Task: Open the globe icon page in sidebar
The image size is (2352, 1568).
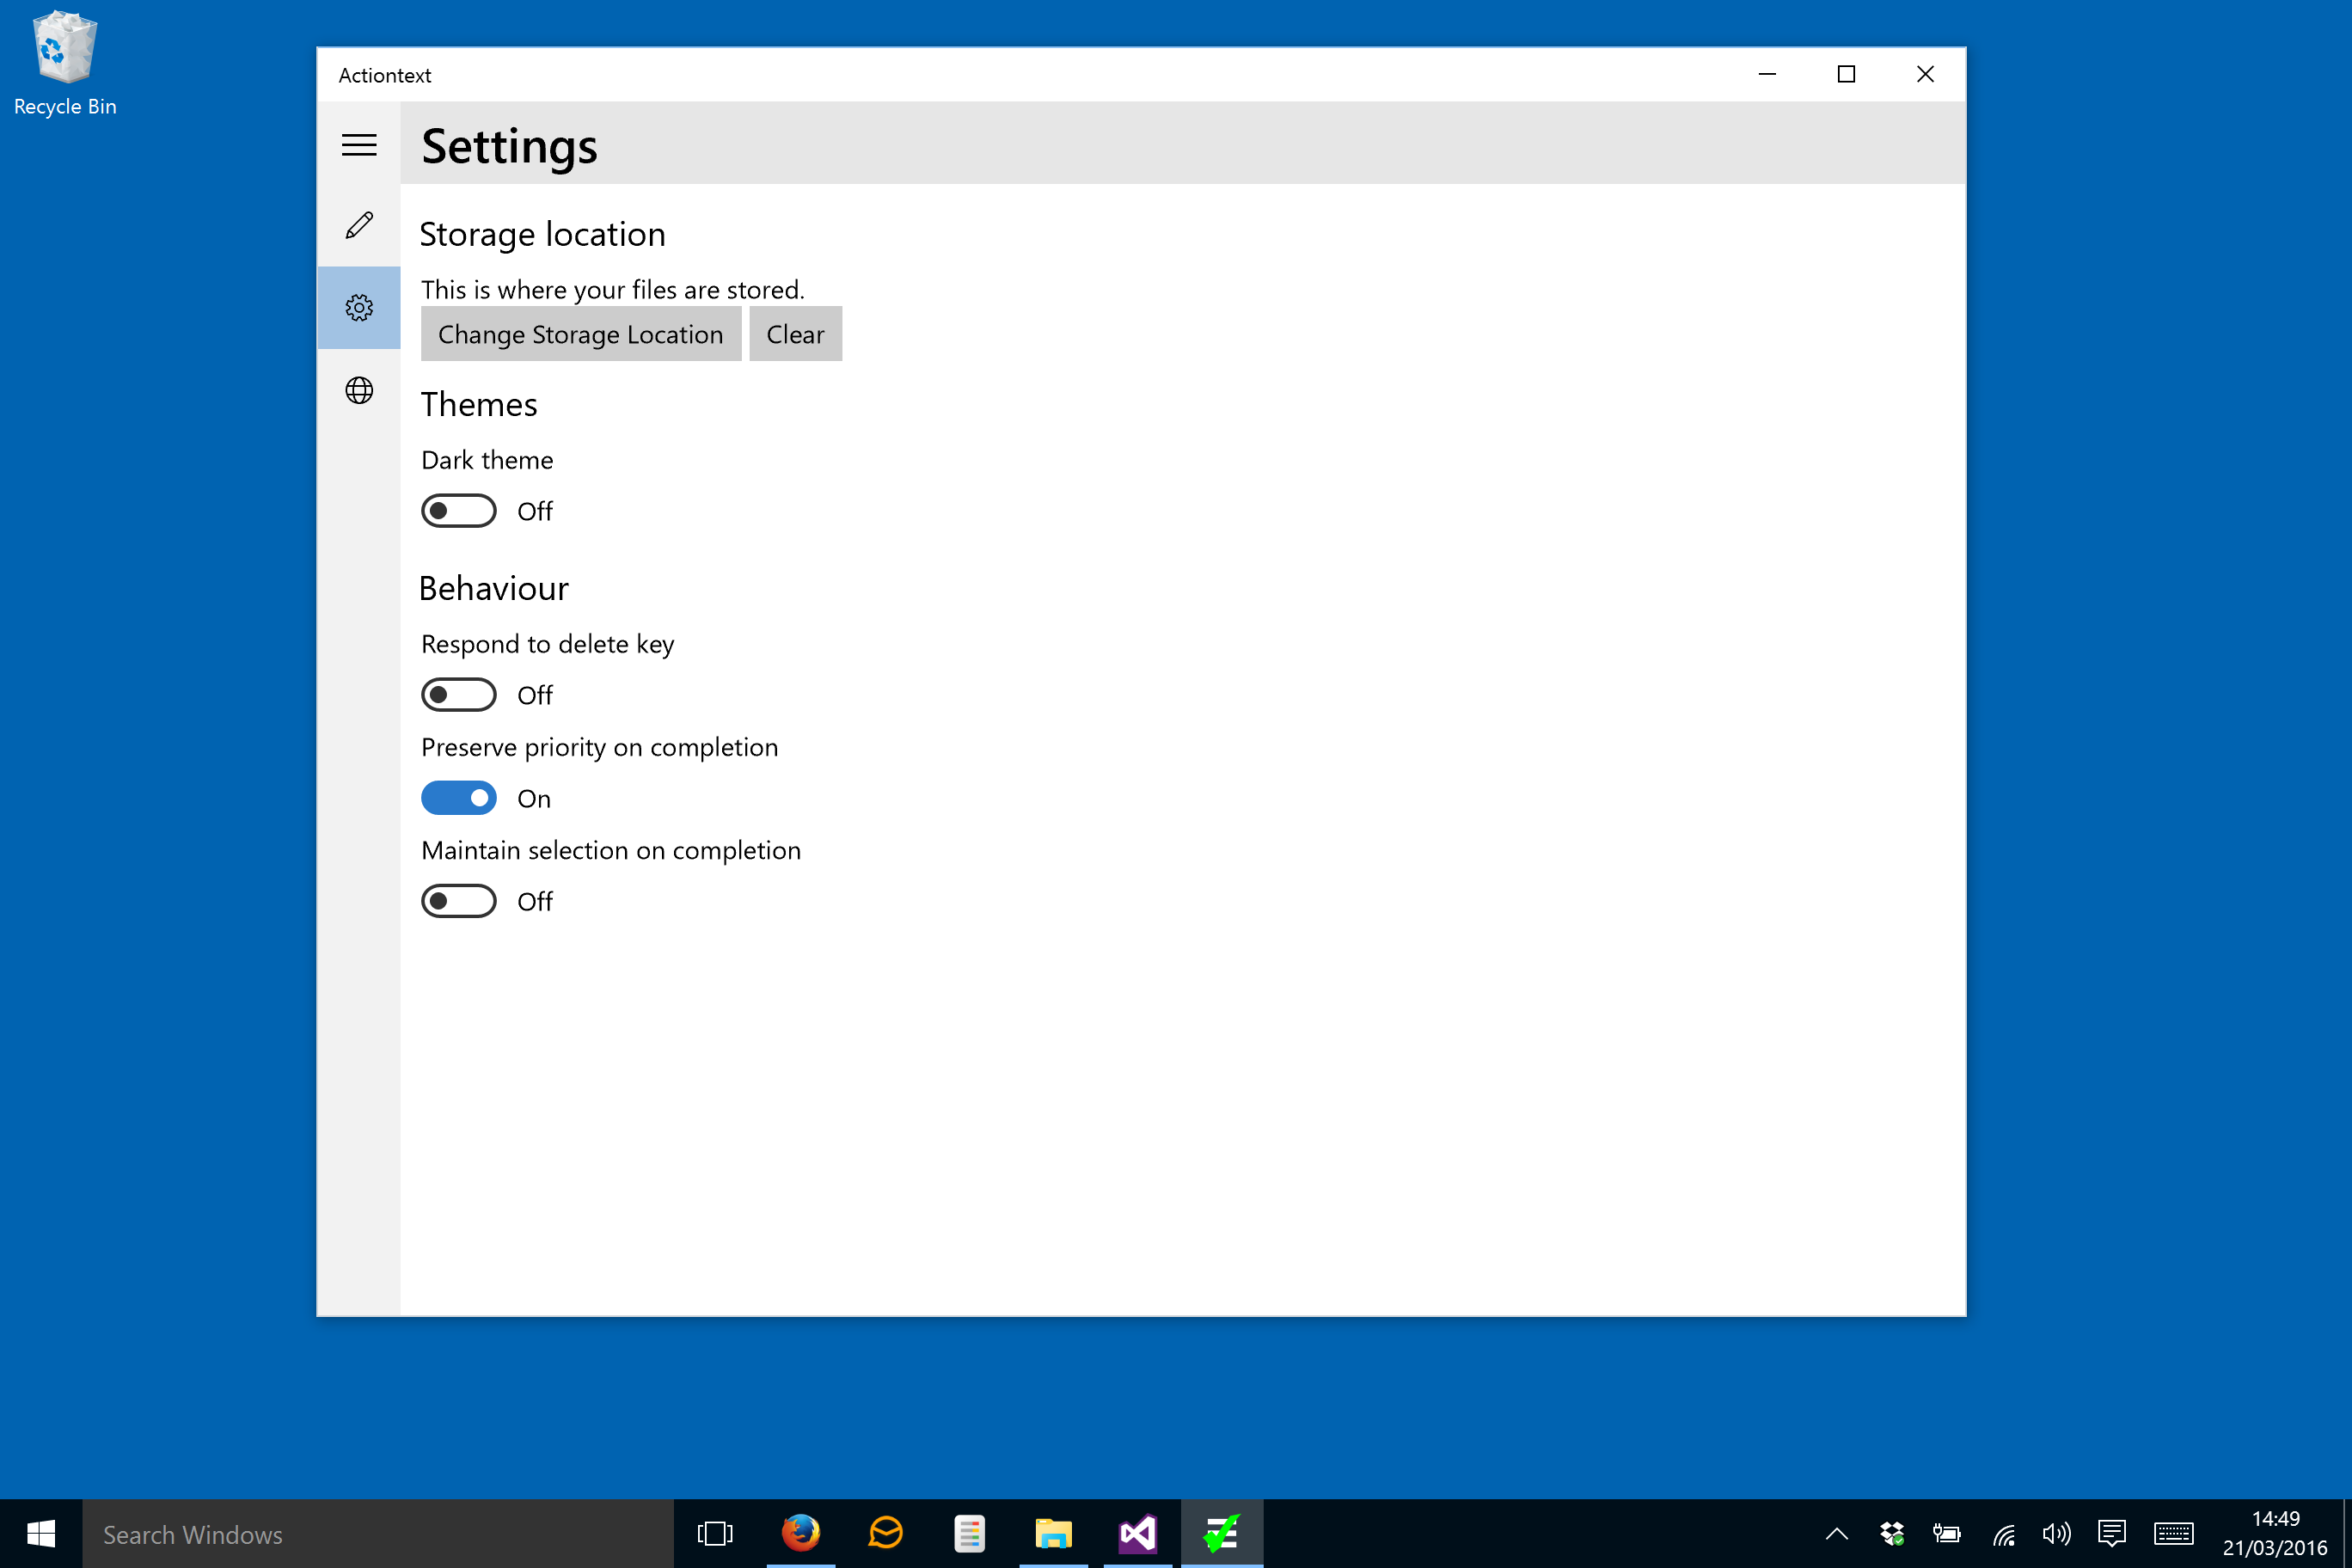Action: [359, 390]
